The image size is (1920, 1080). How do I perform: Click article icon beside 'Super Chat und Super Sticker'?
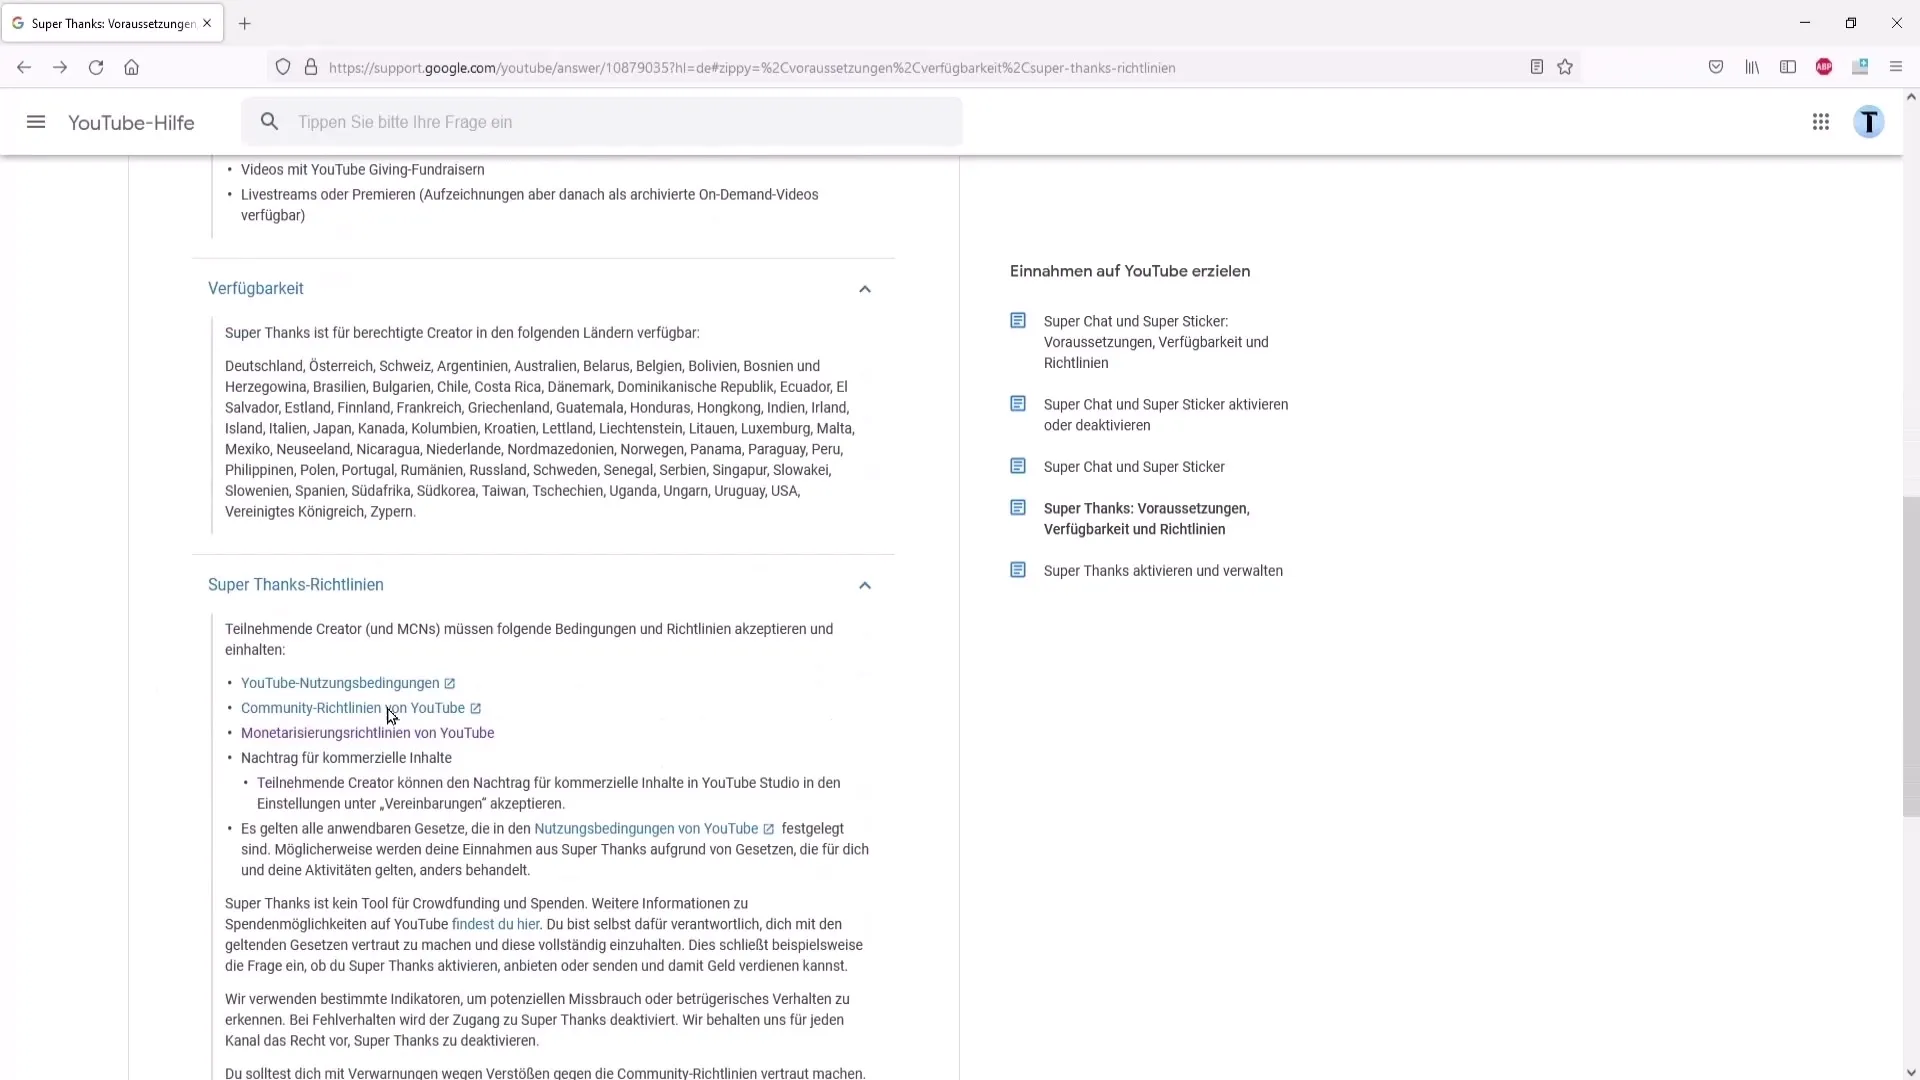[1018, 466]
